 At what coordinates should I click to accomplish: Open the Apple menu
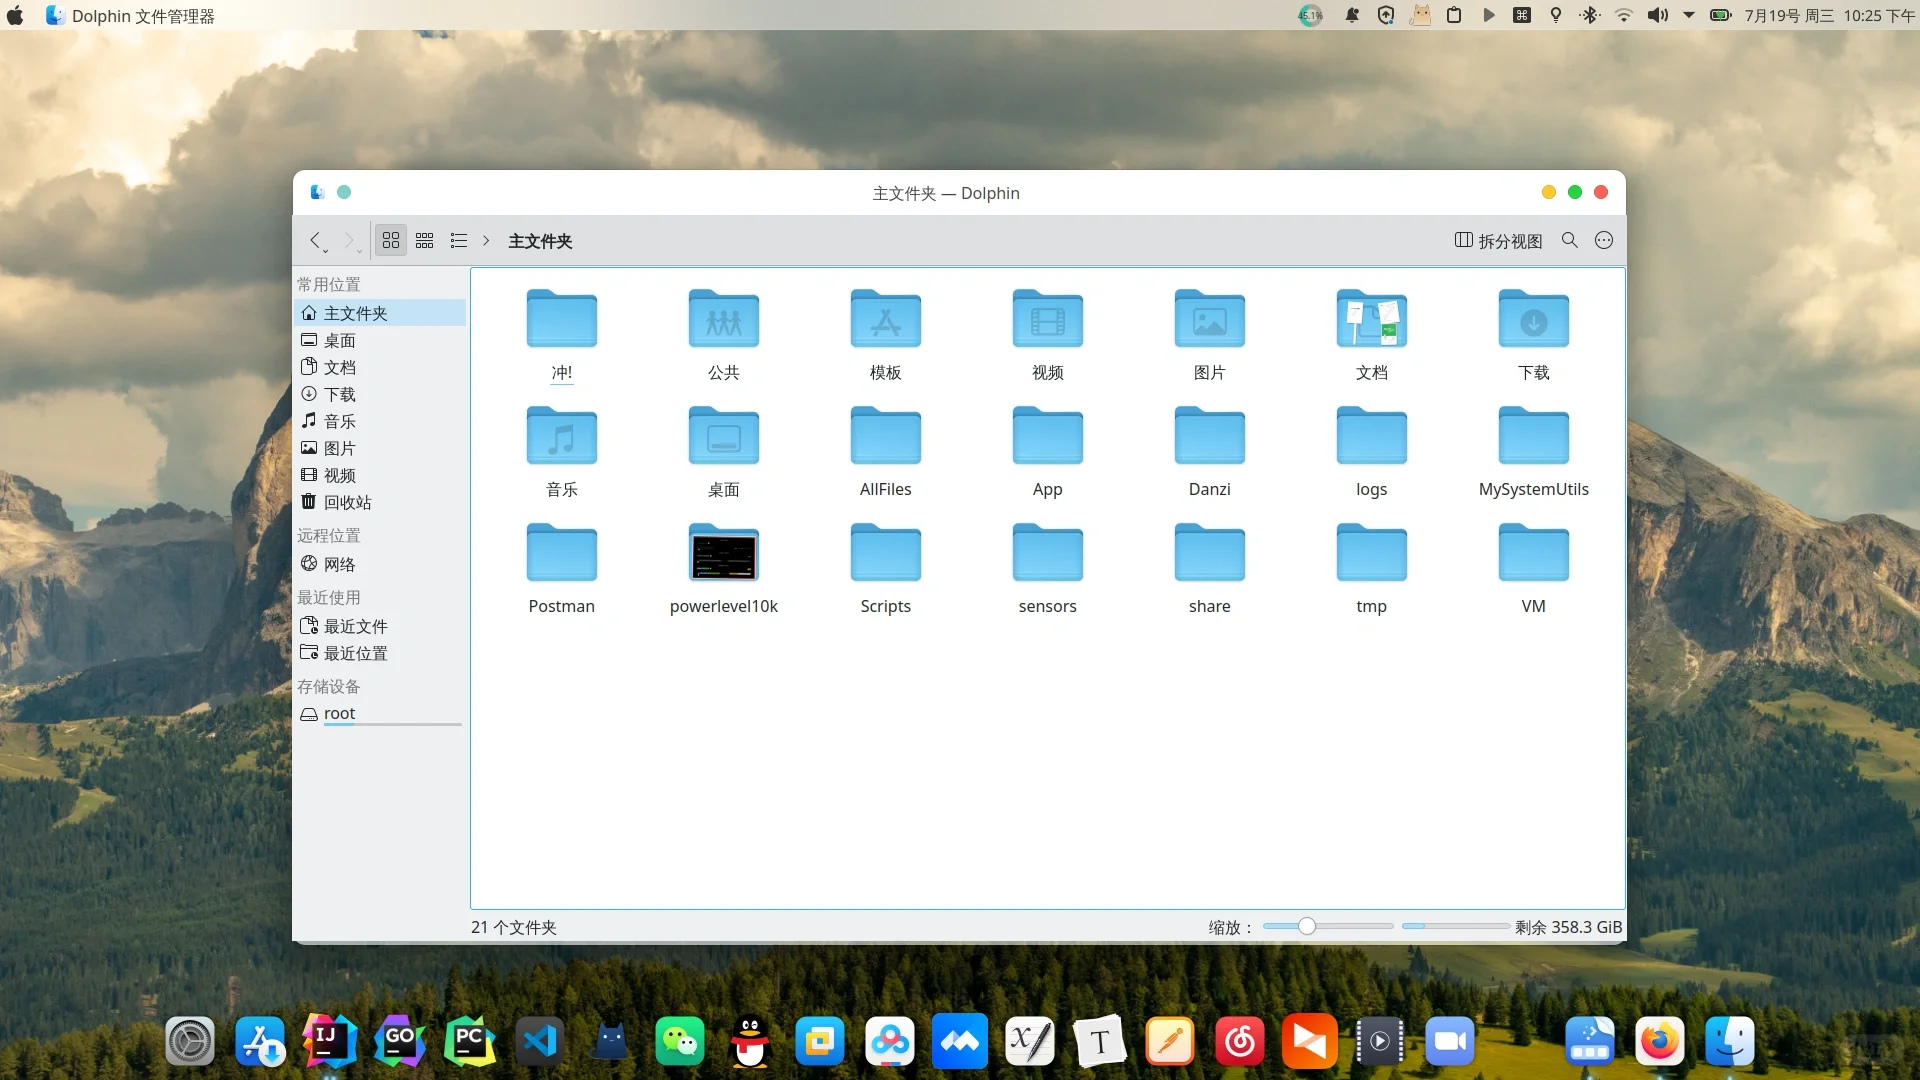point(15,15)
